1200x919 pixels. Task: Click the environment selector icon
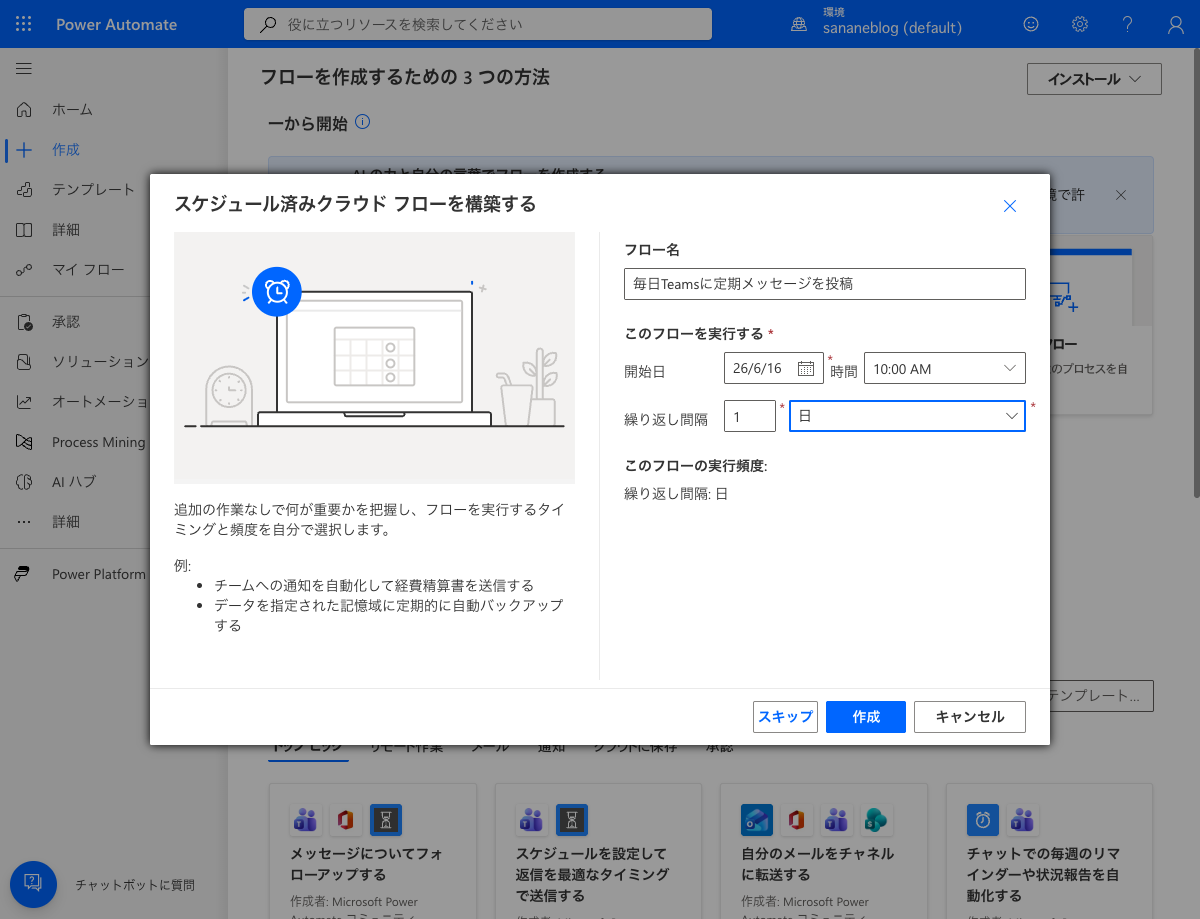(799, 24)
